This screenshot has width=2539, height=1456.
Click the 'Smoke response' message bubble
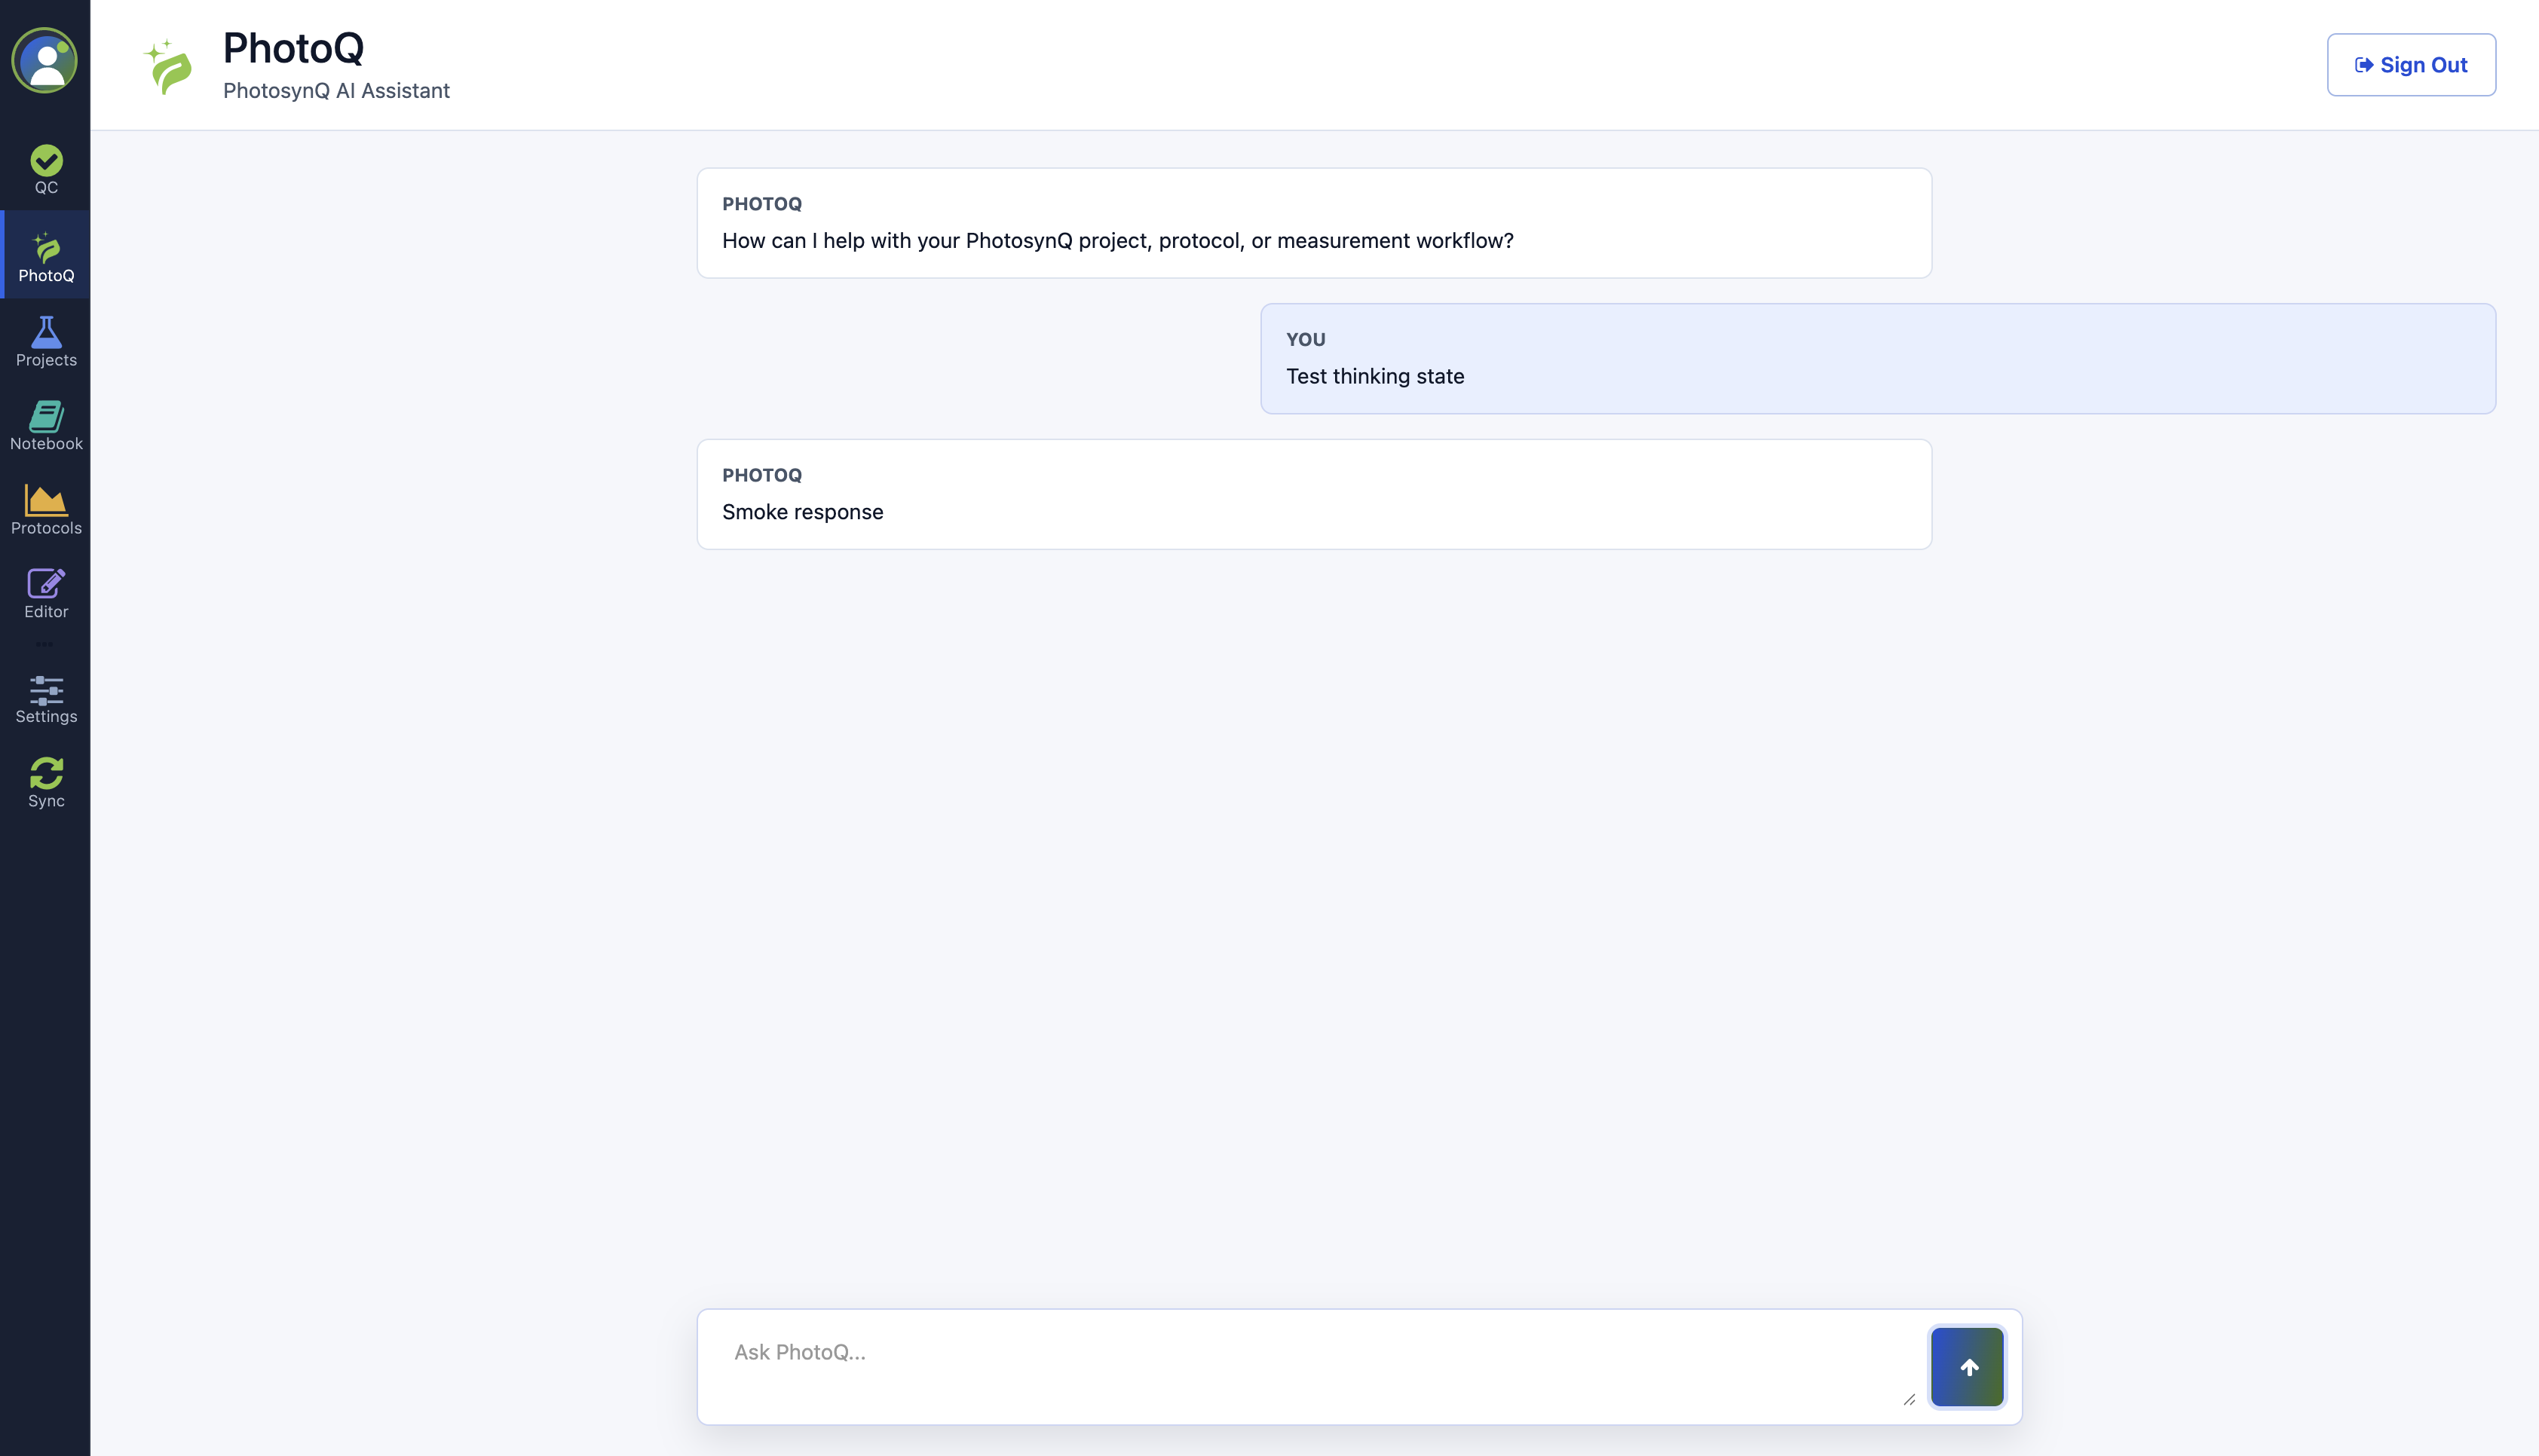1314,494
